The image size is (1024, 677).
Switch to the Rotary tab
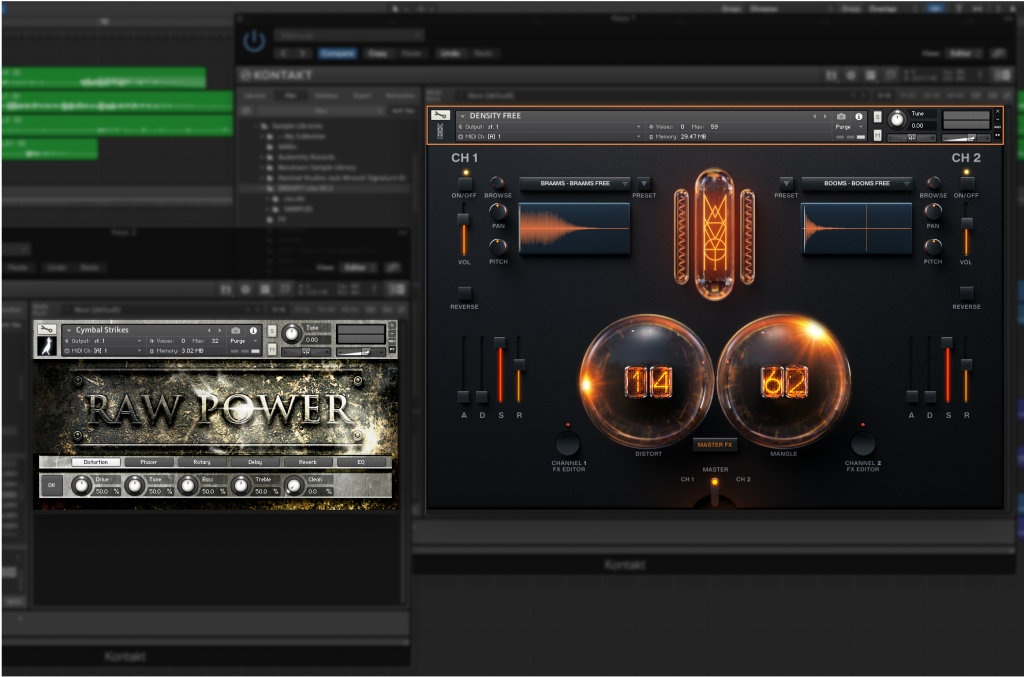coord(202,462)
